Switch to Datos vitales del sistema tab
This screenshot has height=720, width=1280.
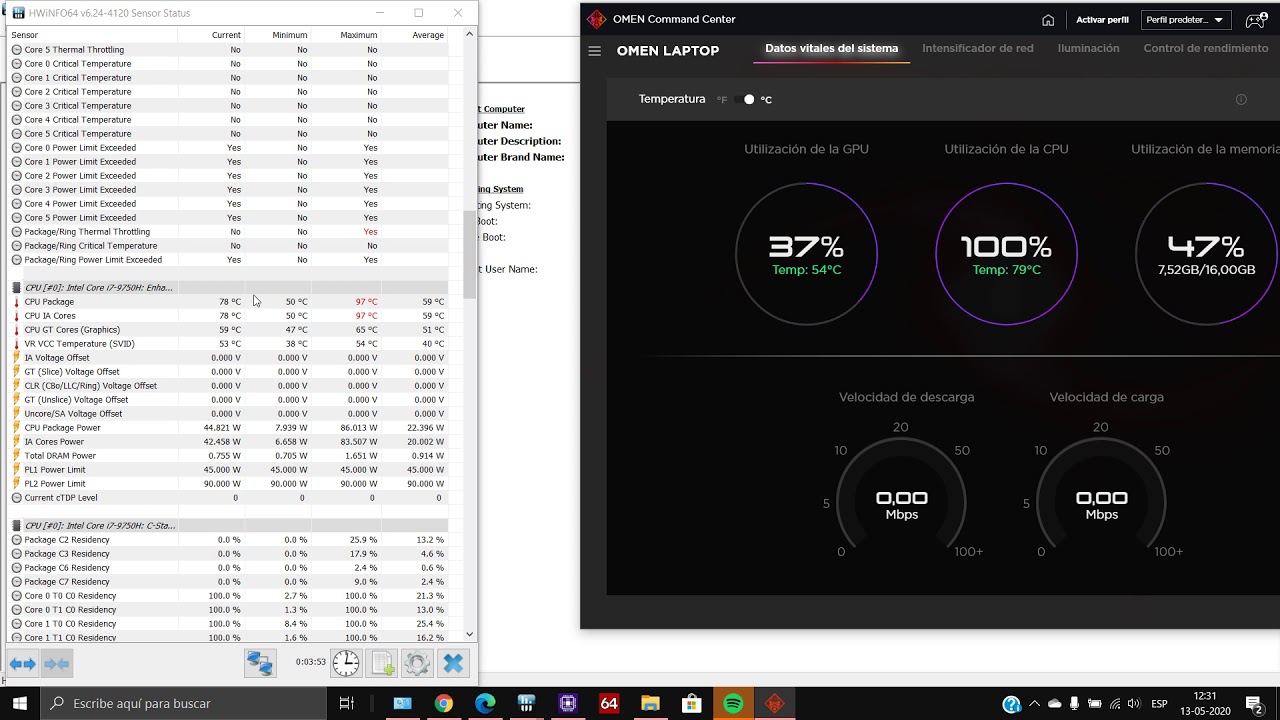831,48
